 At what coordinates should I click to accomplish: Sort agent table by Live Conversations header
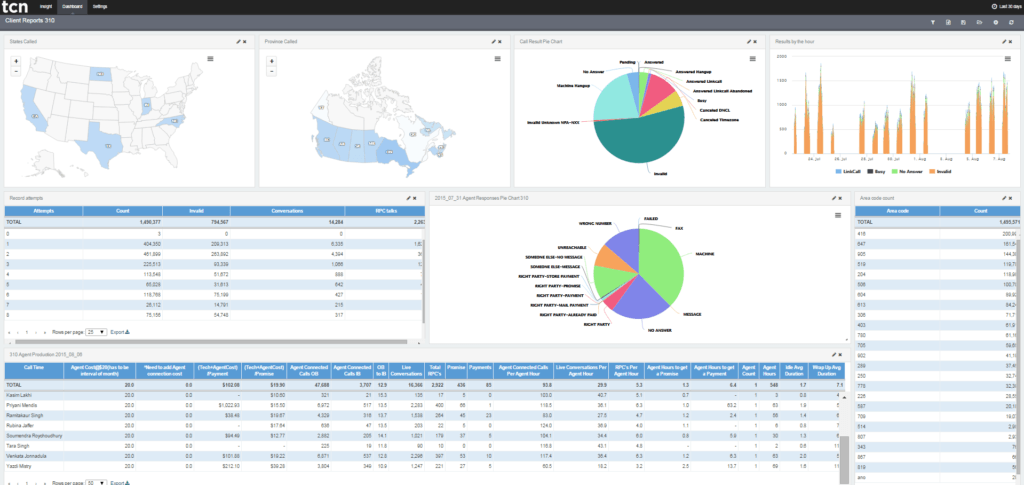[x=406, y=371]
